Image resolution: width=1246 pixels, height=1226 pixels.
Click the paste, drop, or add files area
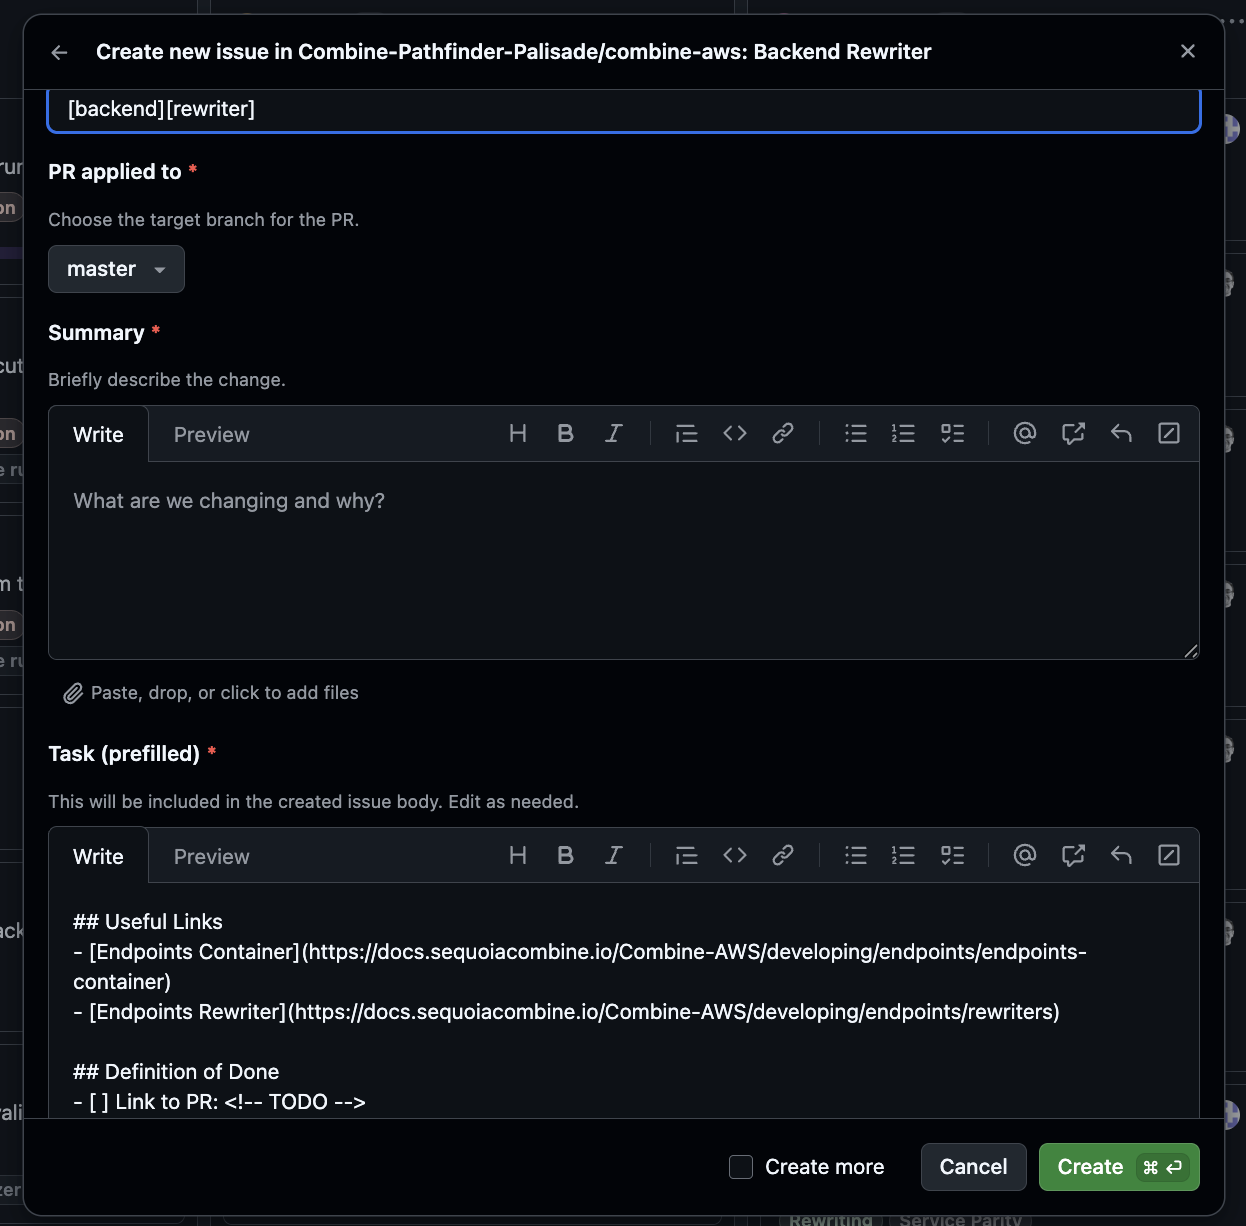(210, 692)
